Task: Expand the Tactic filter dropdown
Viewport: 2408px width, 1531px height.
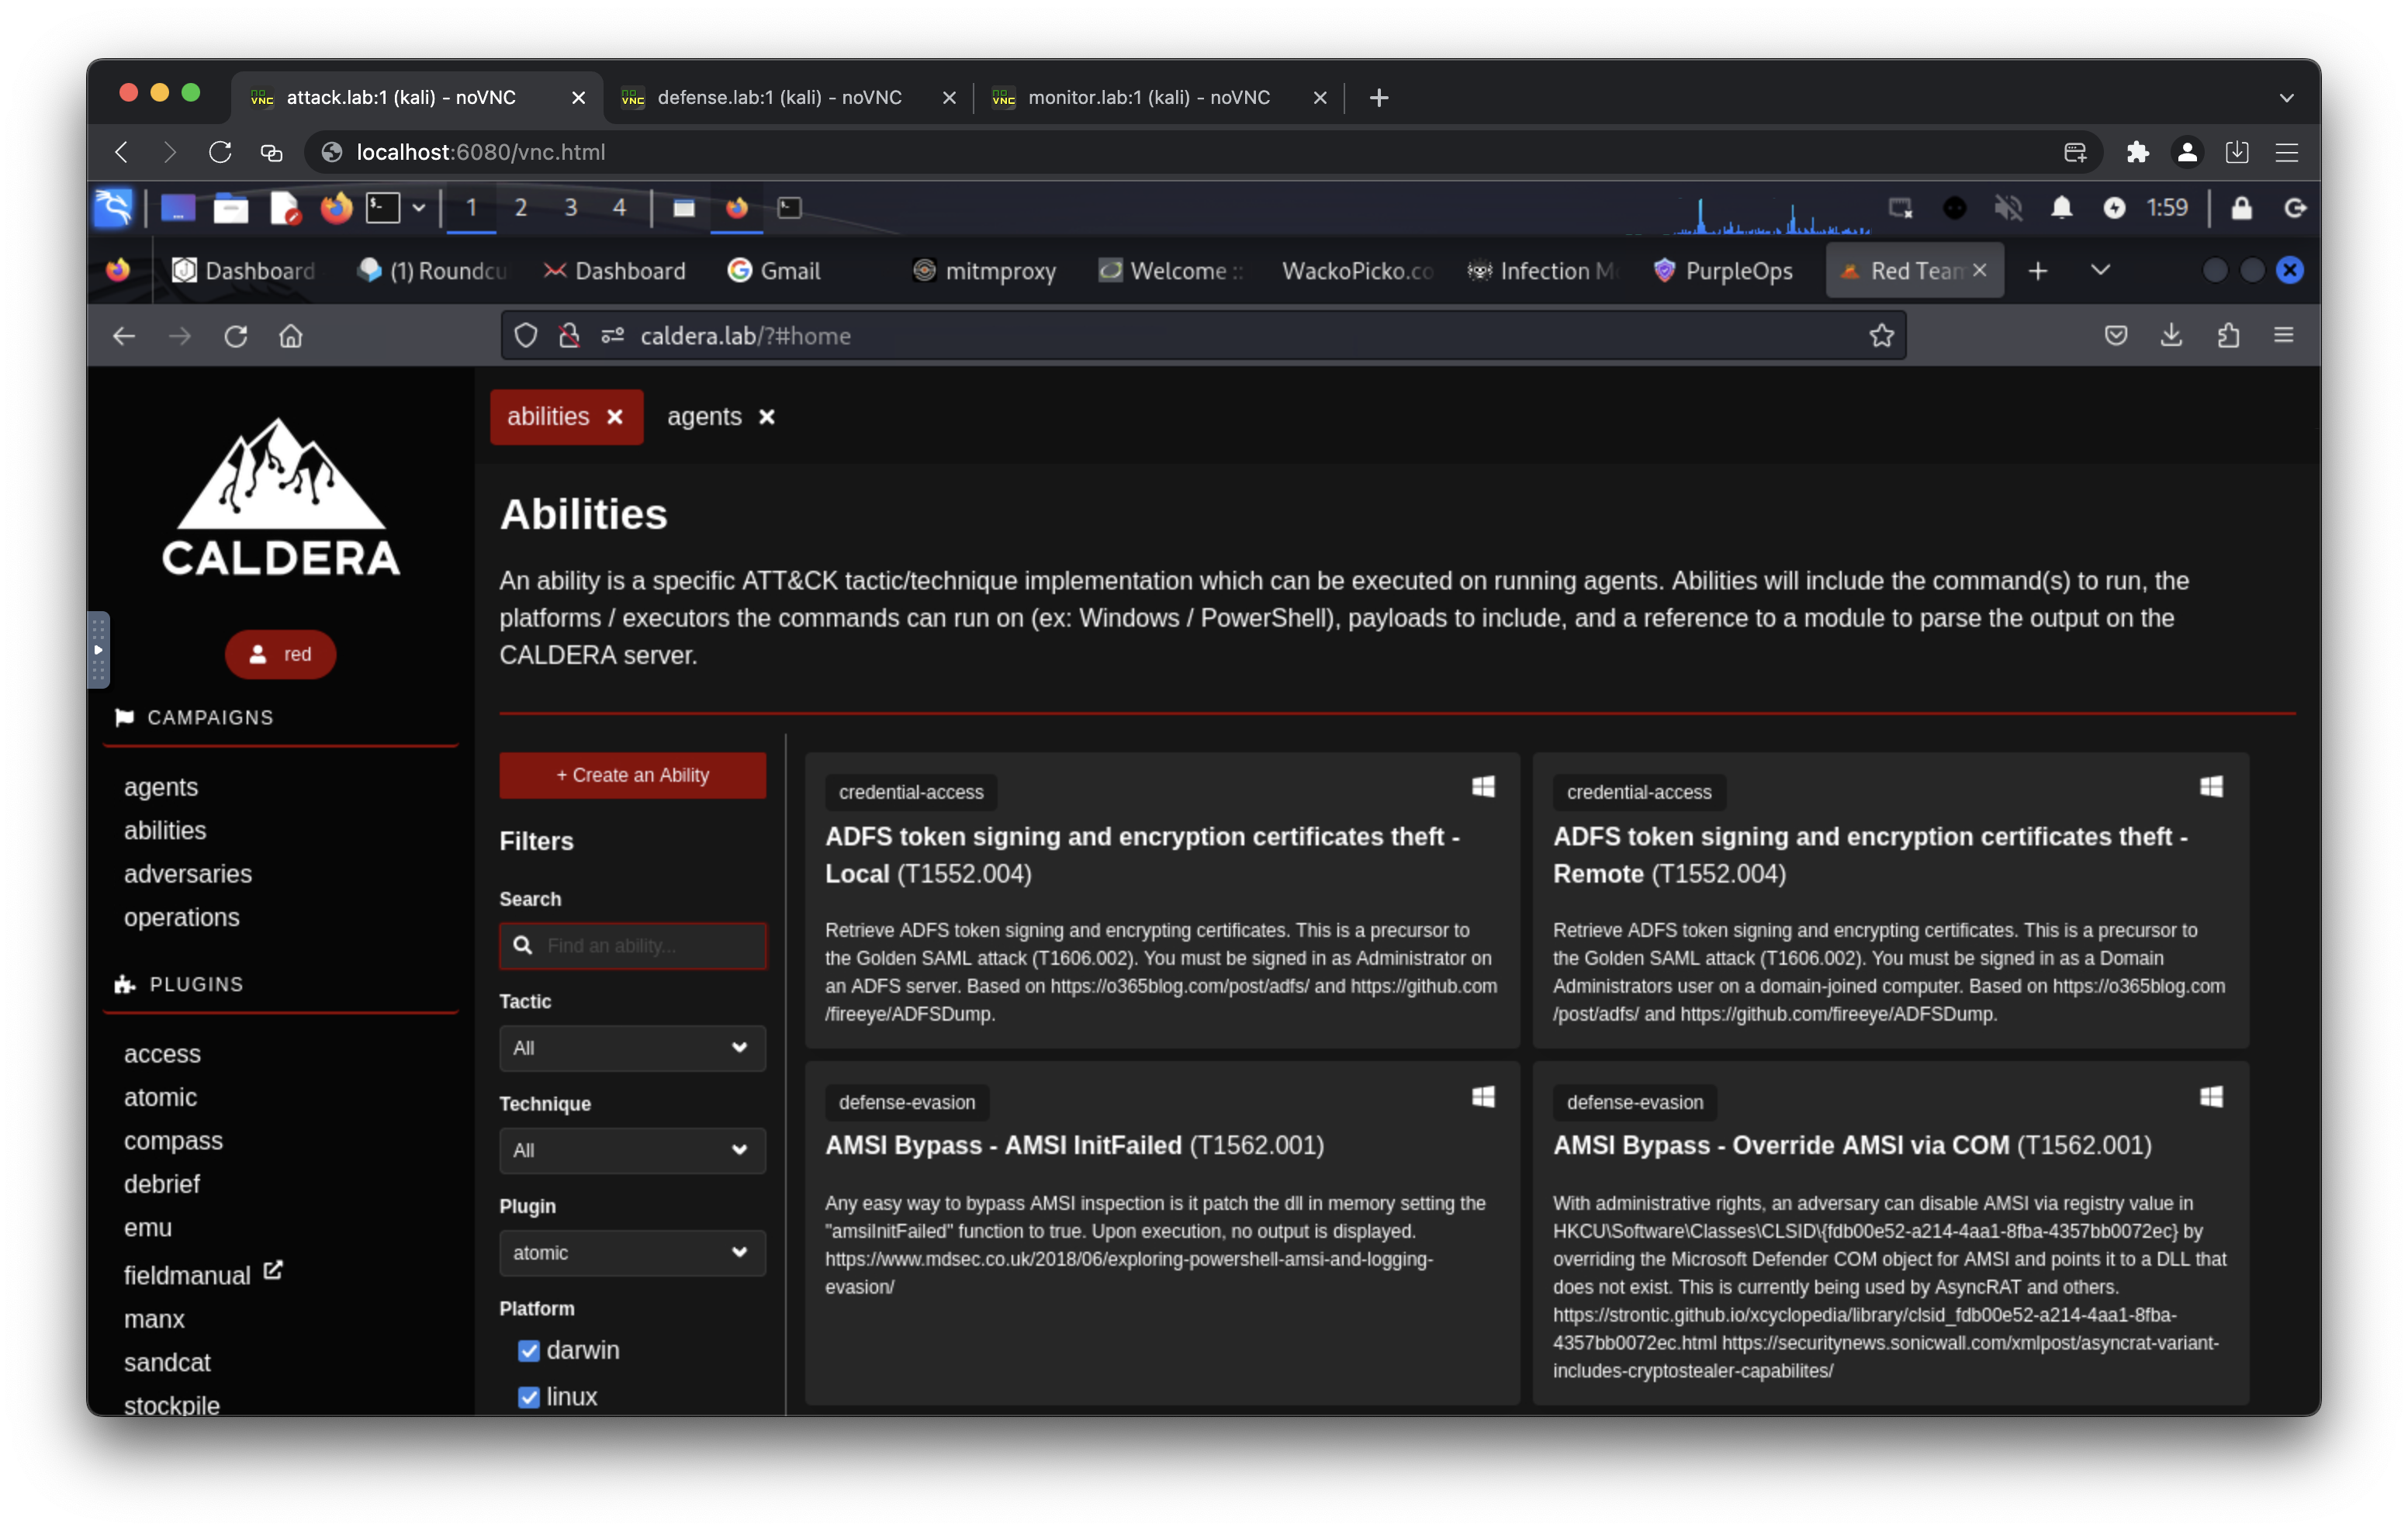Action: (x=632, y=1048)
